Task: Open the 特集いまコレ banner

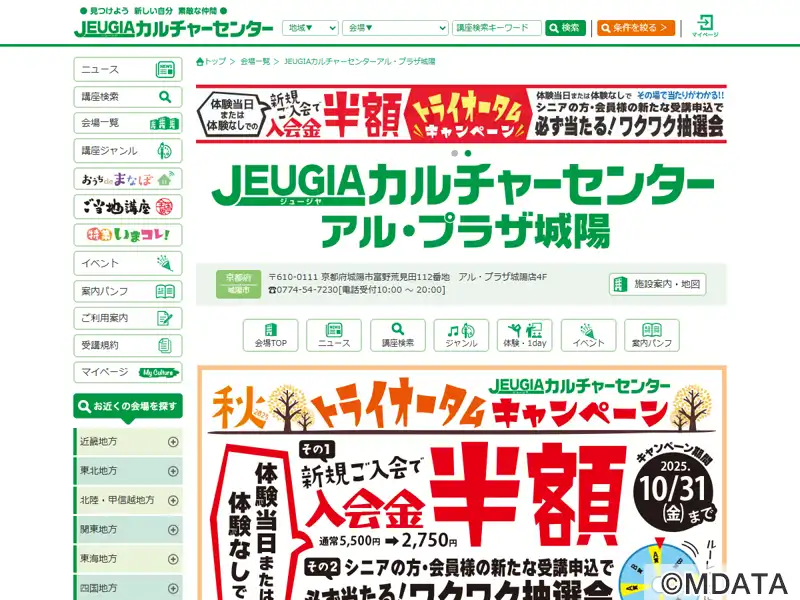Action: (x=128, y=235)
